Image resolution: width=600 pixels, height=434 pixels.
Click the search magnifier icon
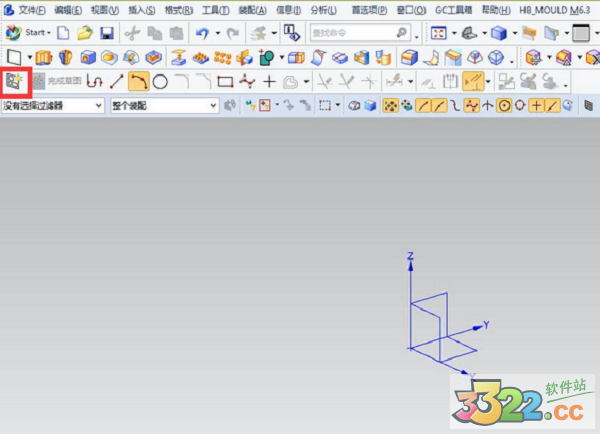point(401,33)
